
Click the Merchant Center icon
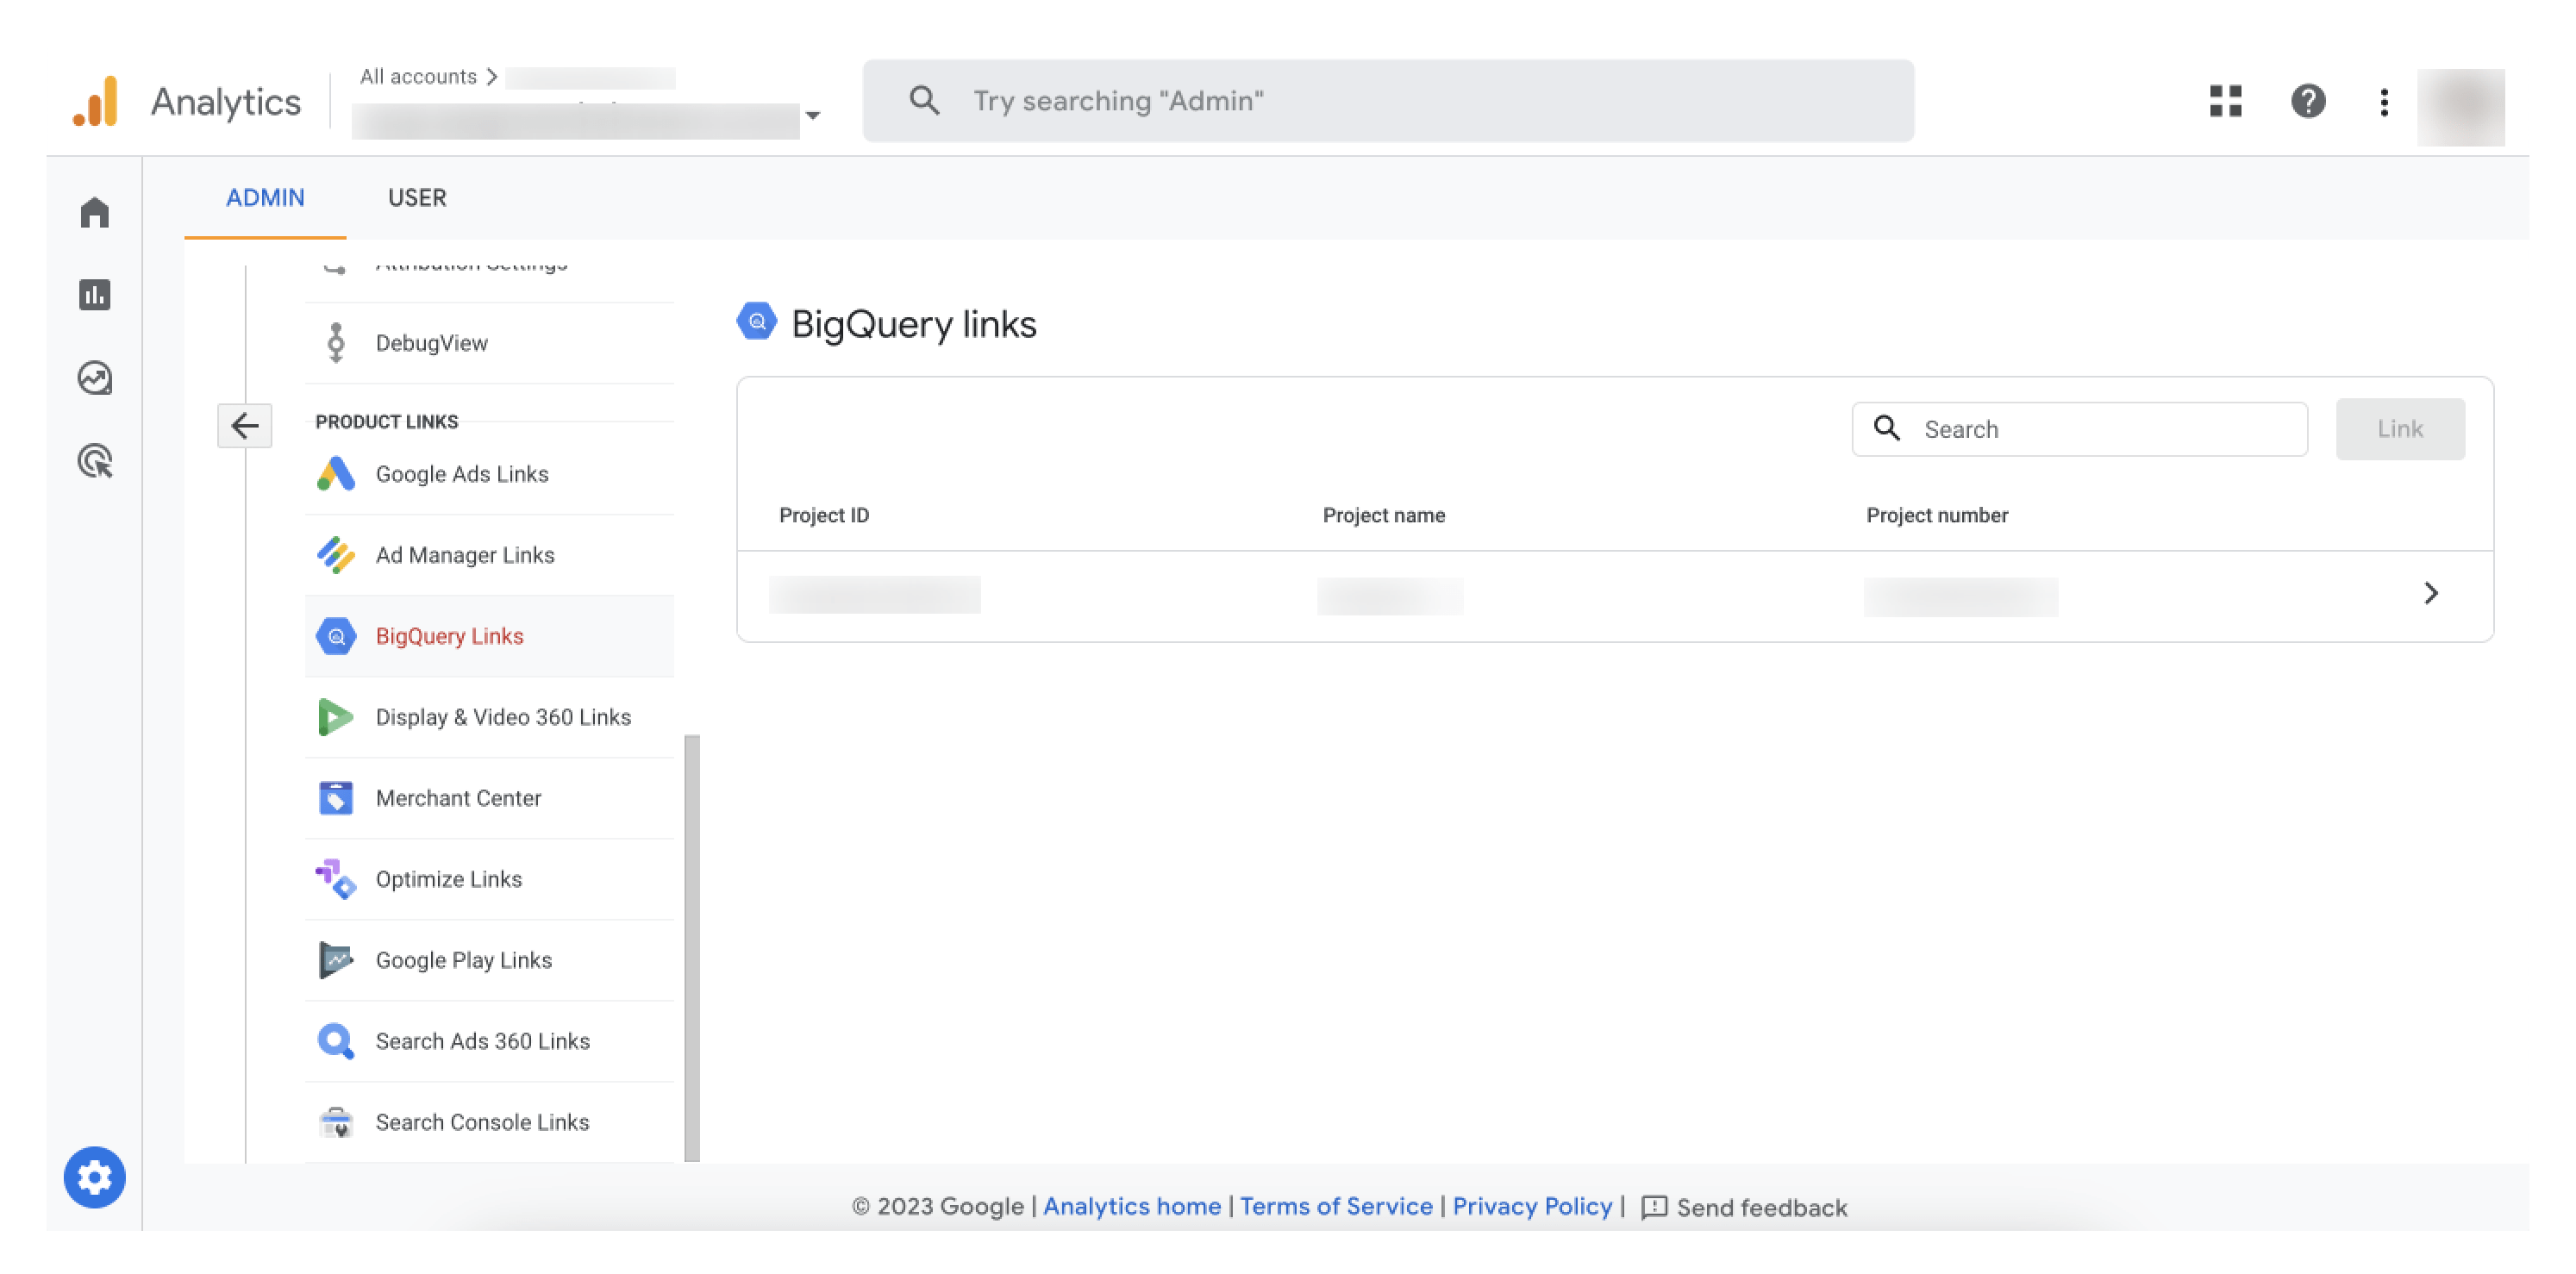[336, 798]
